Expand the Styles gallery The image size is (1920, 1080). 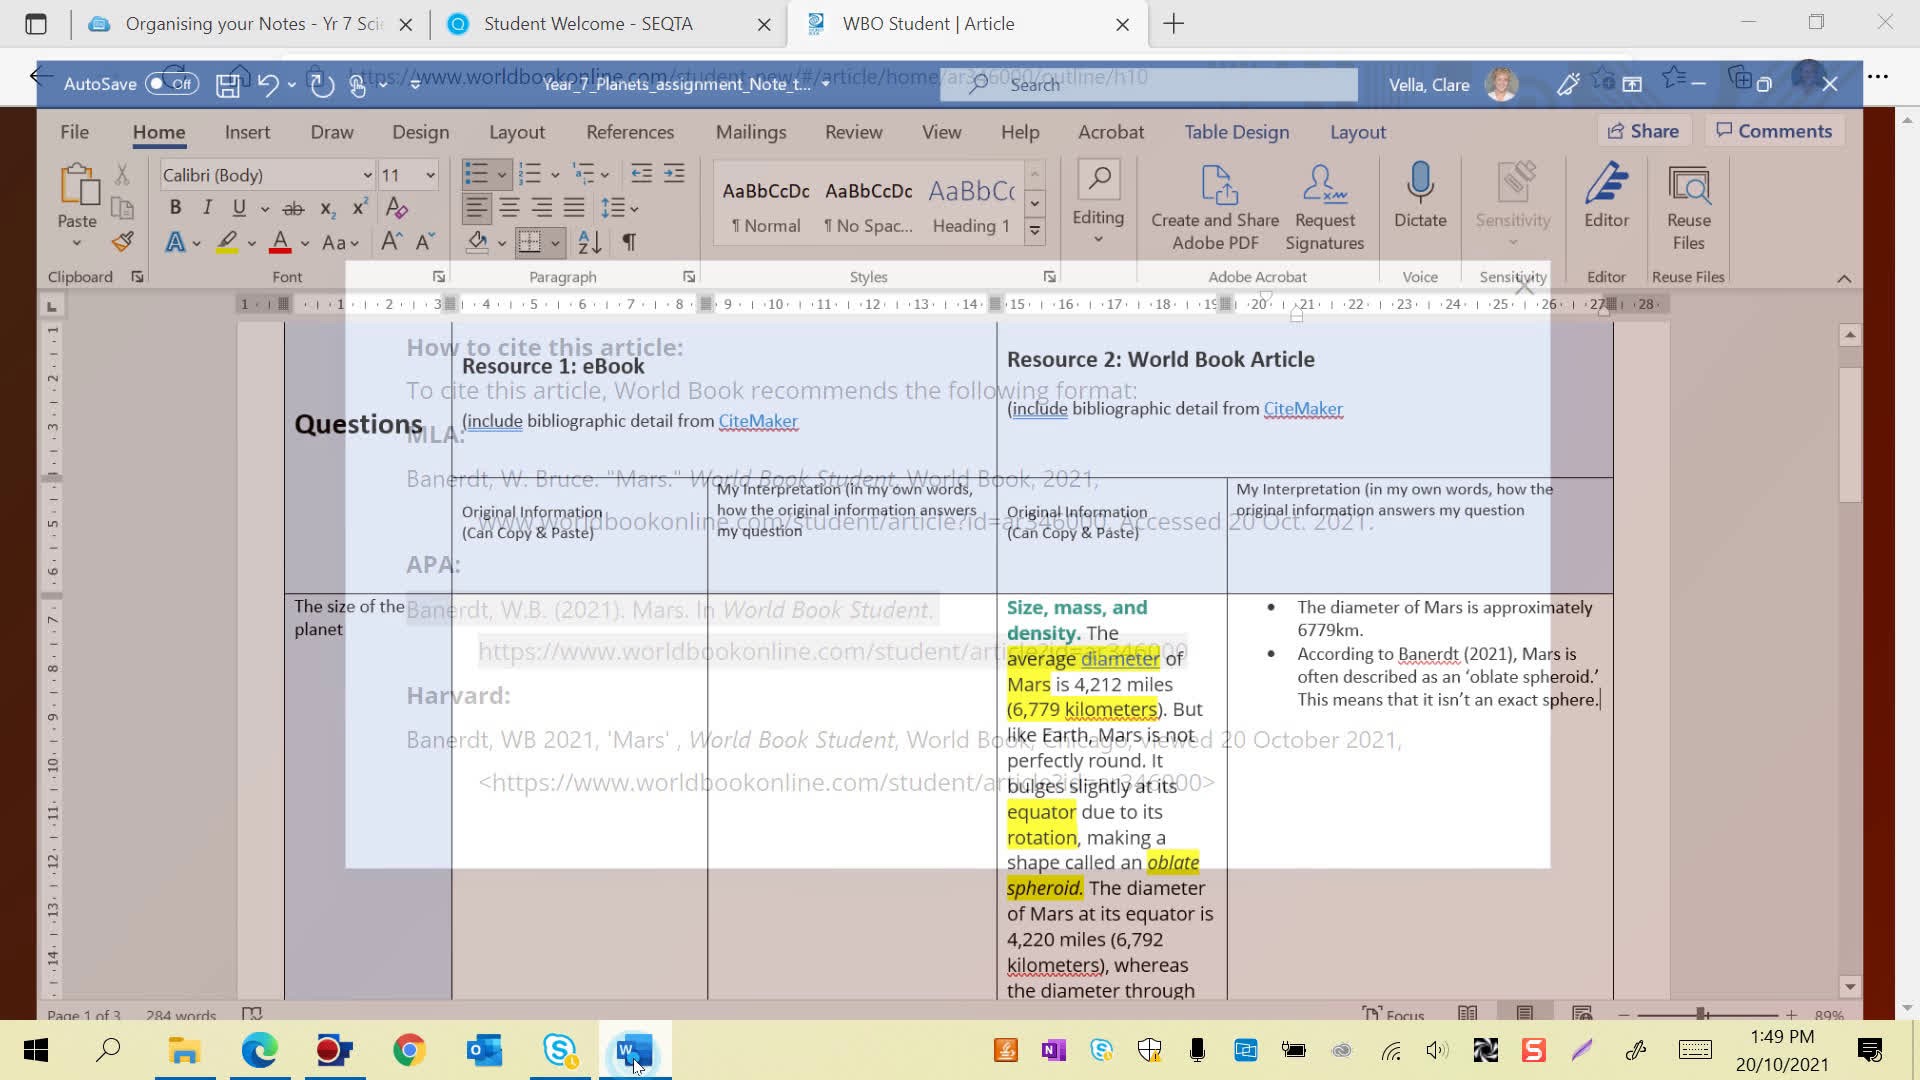(1035, 231)
